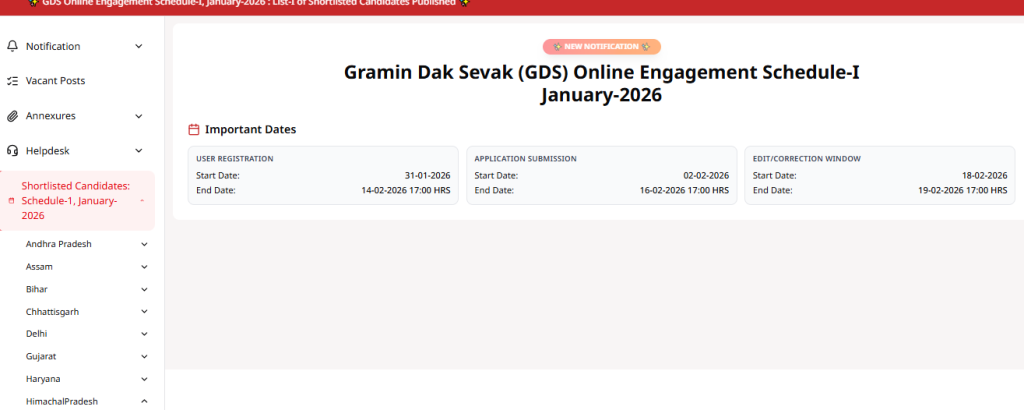Select Delhi from the state list
This screenshot has width=1024, height=410.
click(x=37, y=334)
